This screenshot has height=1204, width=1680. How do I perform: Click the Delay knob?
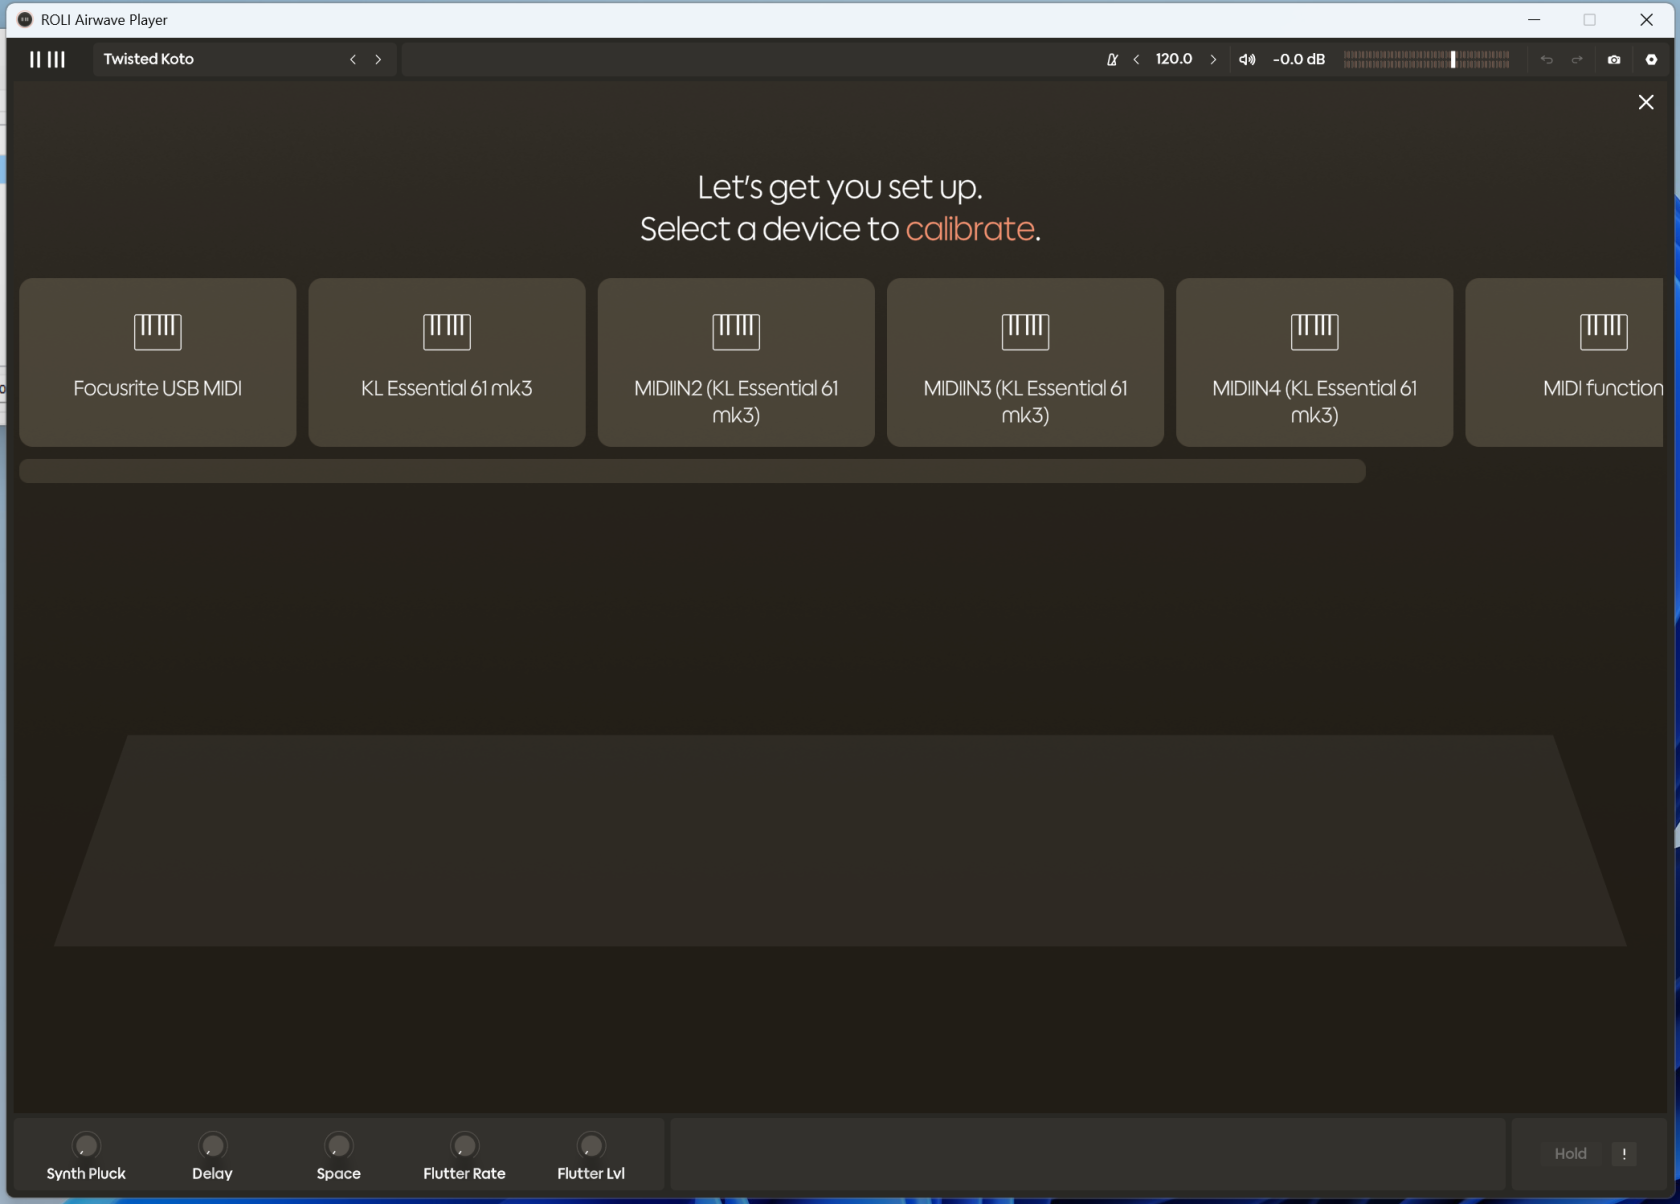point(212,1145)
